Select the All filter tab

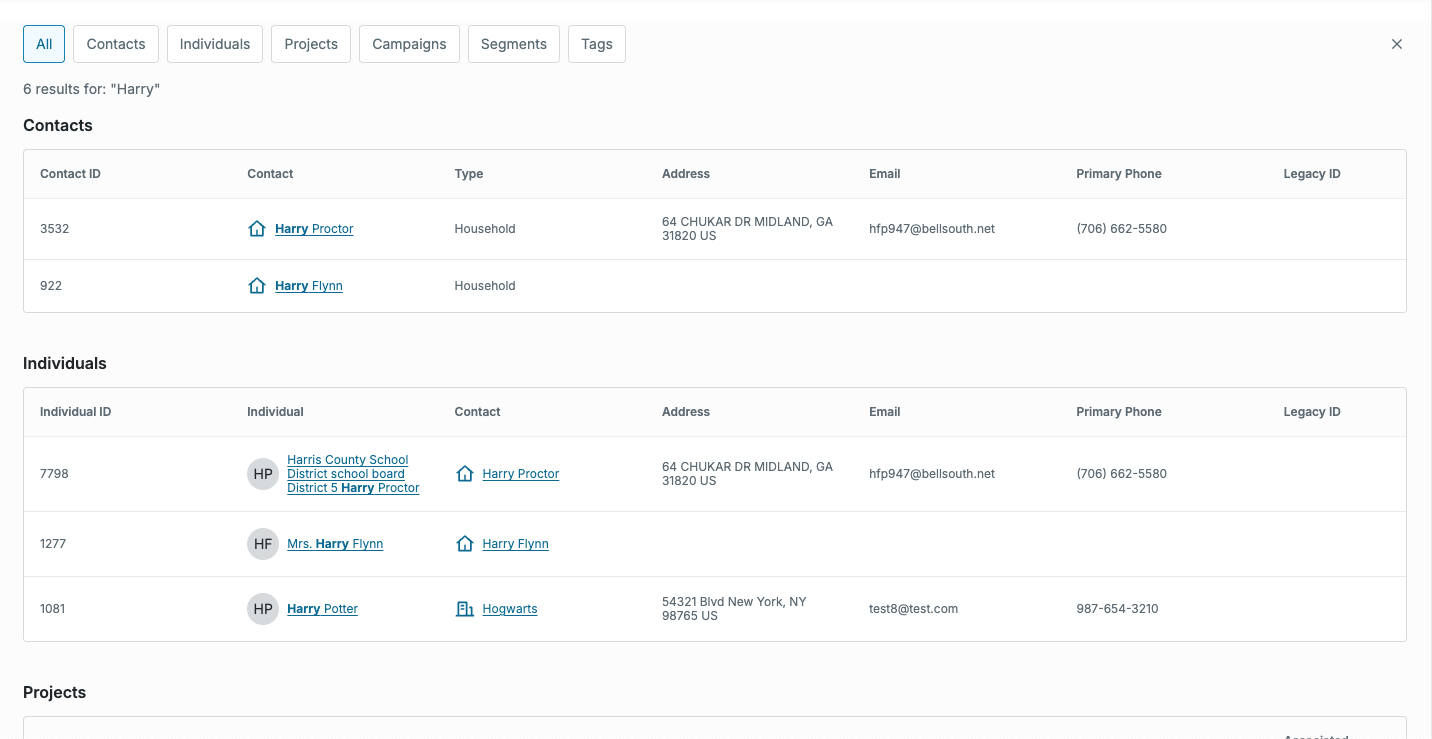point(44,44)
